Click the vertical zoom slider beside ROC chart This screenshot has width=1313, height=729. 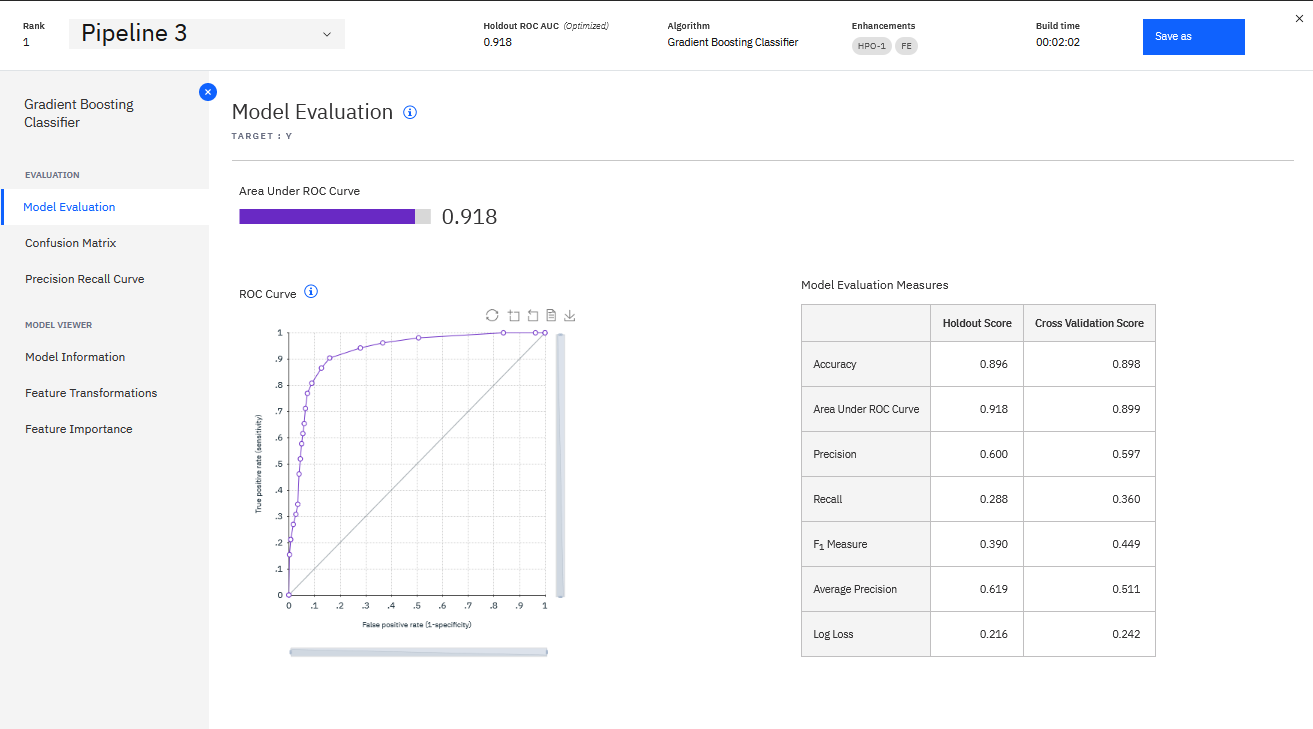[561, 465]
